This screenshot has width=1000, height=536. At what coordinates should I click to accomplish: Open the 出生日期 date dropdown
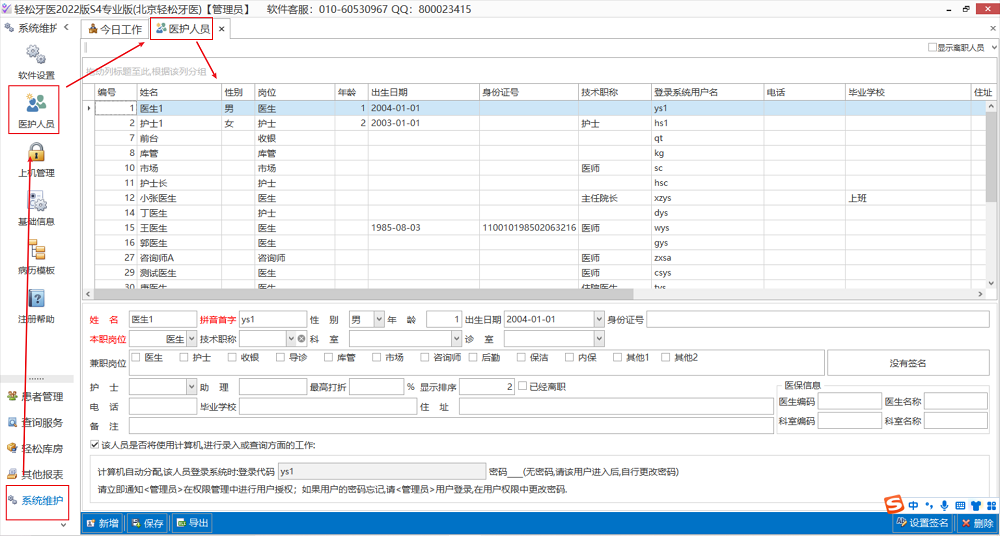tap(598, 318)
